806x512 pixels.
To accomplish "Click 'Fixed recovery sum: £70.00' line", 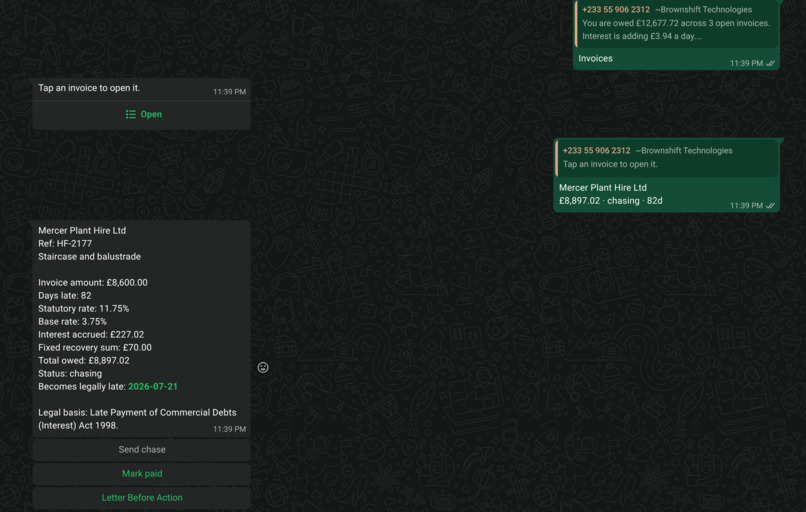I will click(95, 348).
